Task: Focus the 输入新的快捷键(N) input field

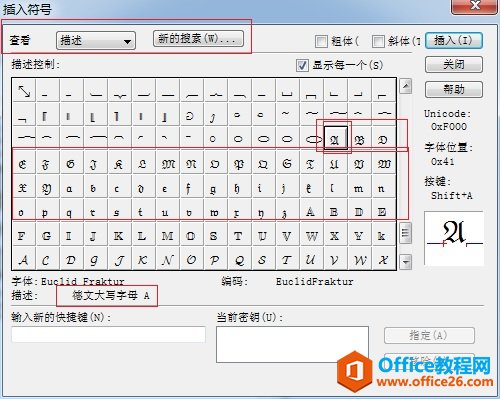Action: 109,334
